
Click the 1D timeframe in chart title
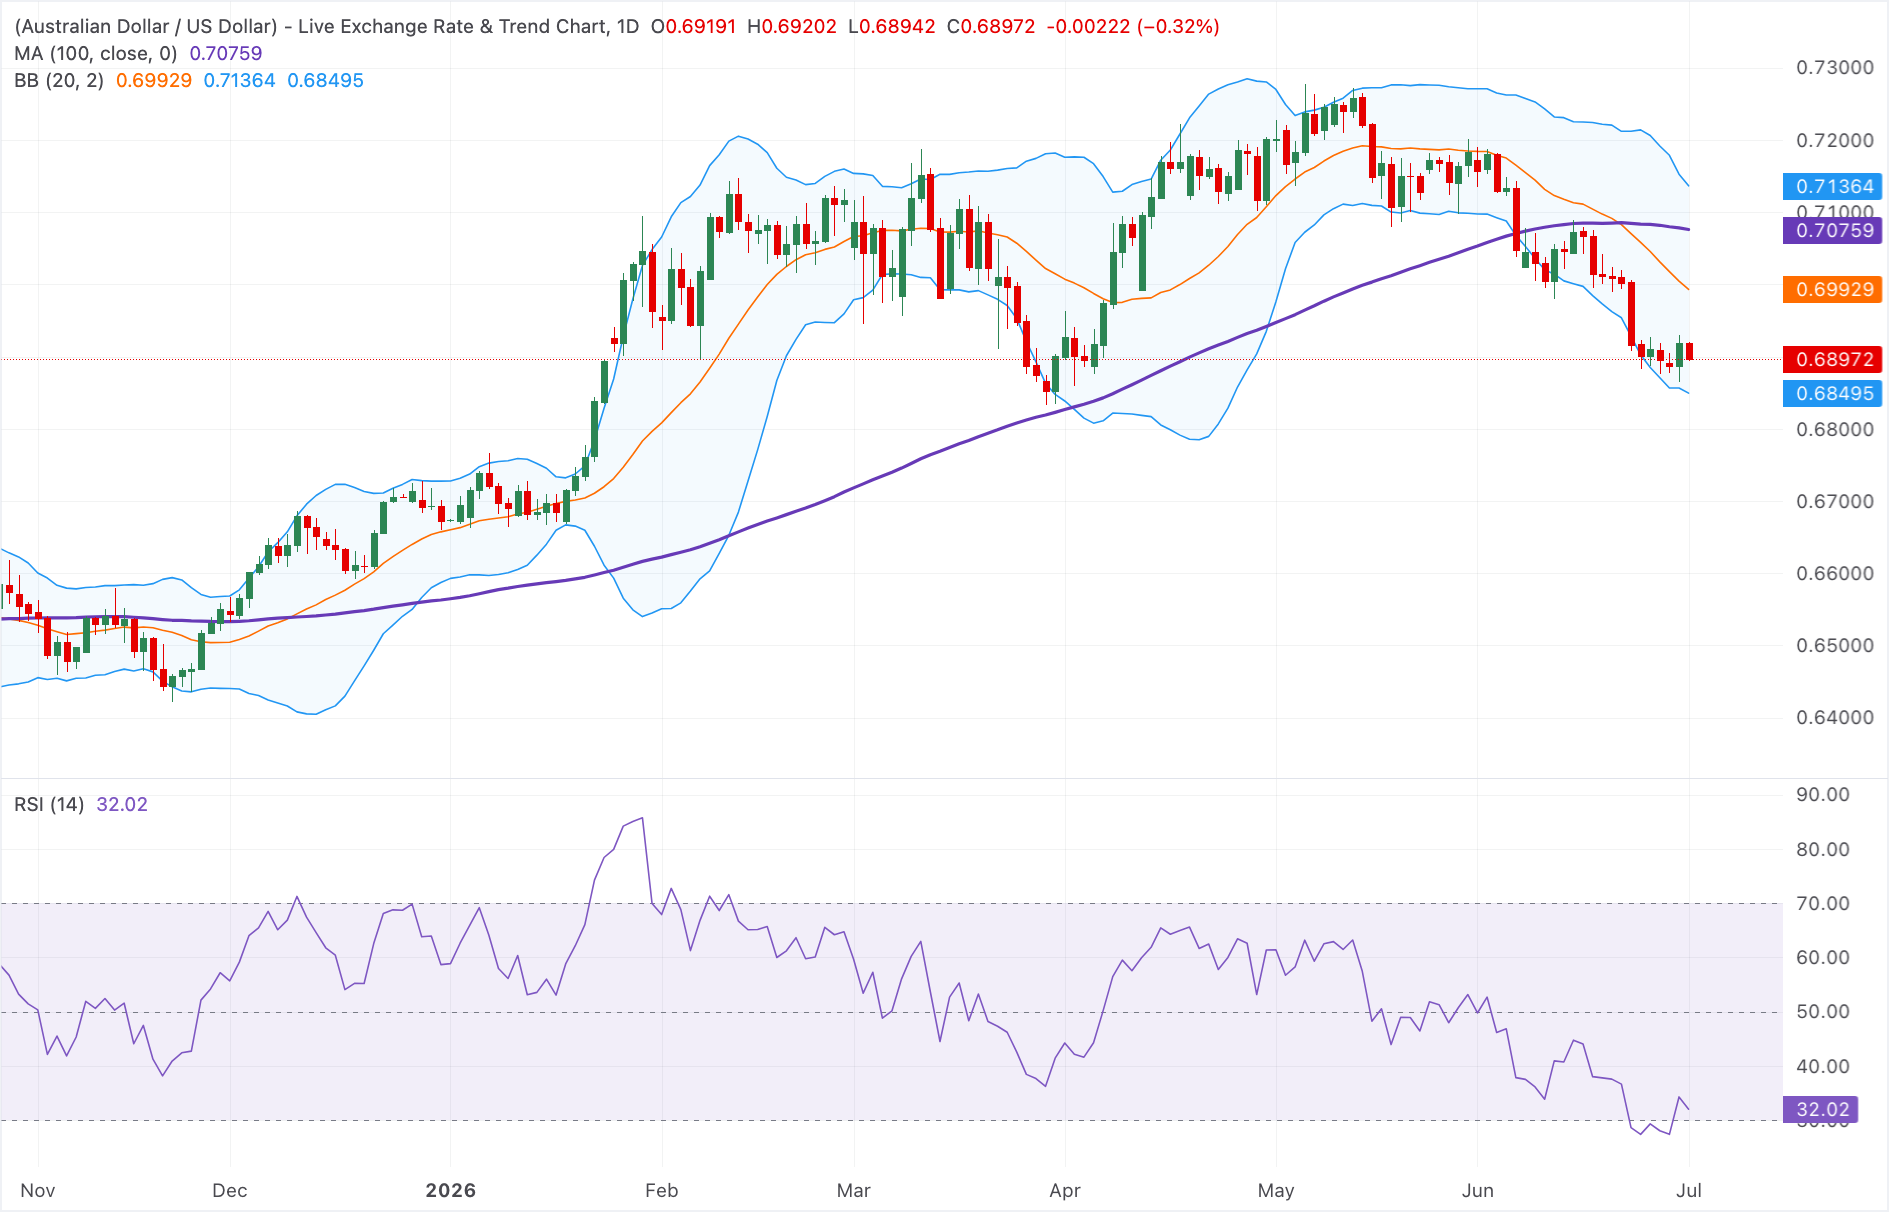tap(628, 27)
